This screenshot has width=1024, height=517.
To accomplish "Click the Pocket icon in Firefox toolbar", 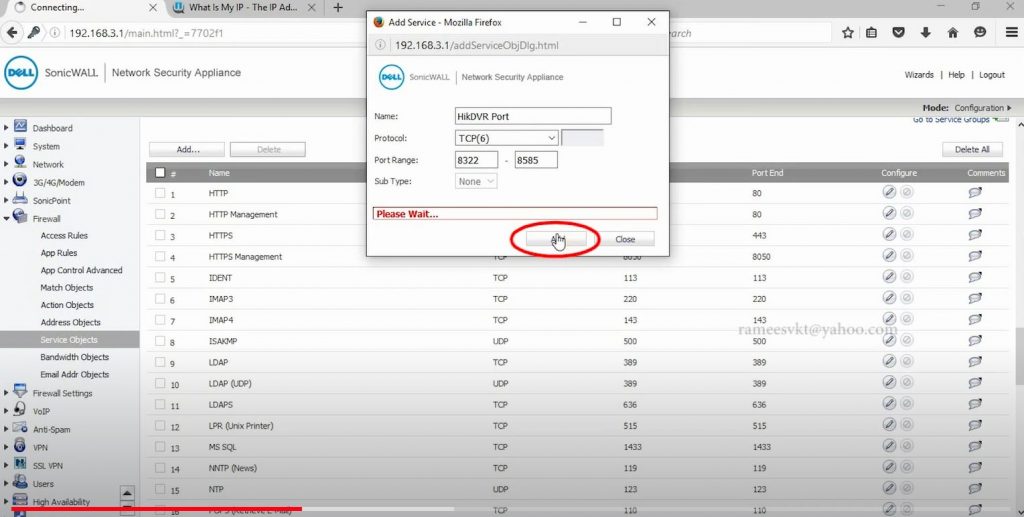I will click(x=899, y=33).
